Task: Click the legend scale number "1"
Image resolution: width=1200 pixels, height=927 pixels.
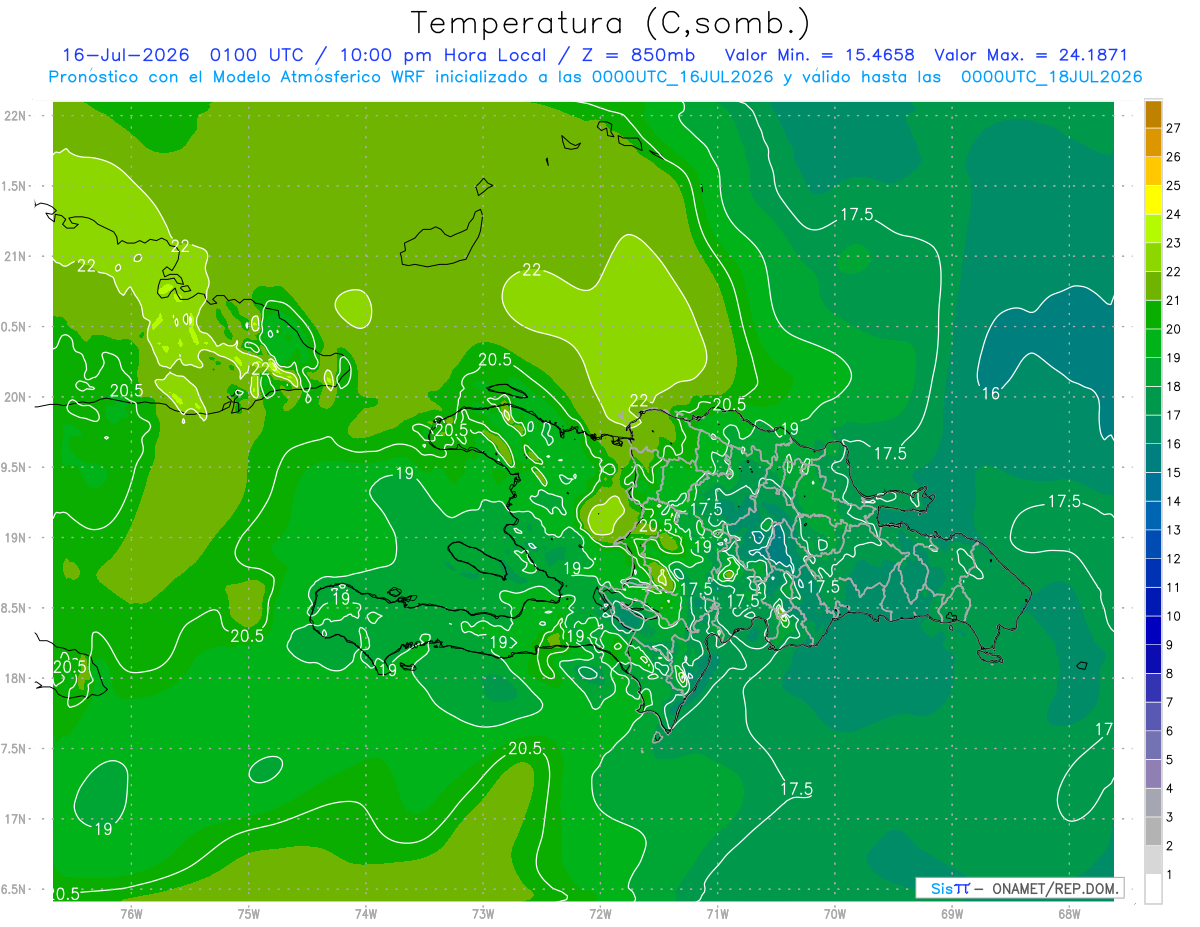Action: pyautogui.click(x=1171, y=875)
